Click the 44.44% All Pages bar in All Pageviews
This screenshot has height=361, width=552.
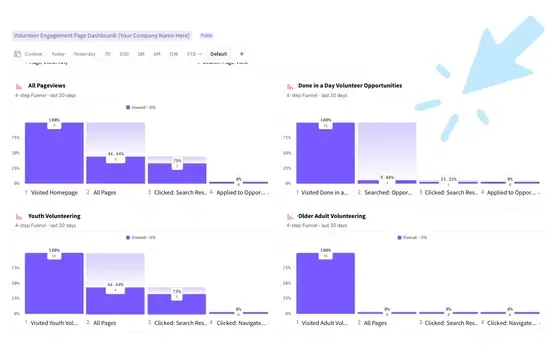pyautogui.click(x=116, y=170)
